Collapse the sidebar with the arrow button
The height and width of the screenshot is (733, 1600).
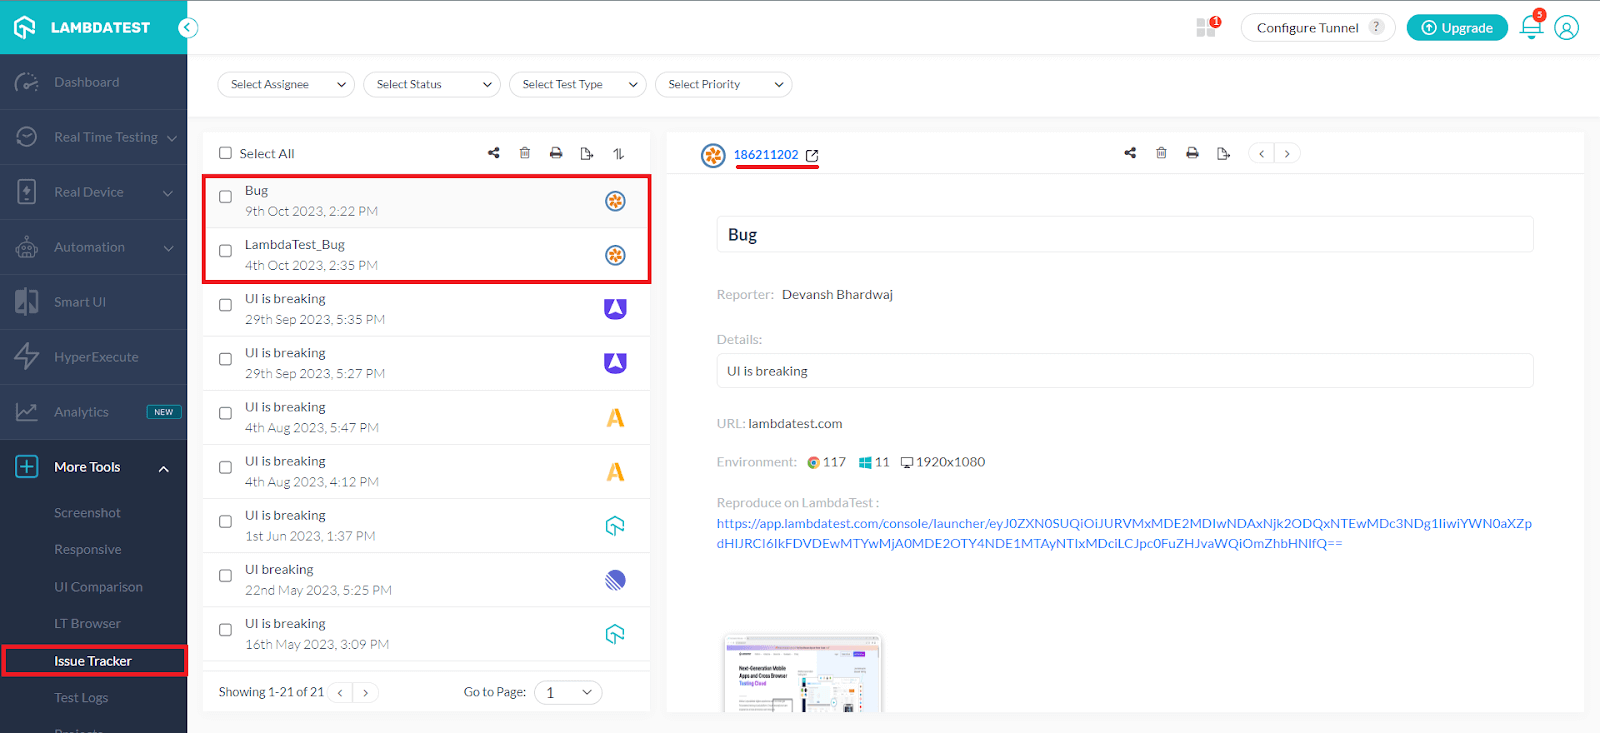(188, 28)
